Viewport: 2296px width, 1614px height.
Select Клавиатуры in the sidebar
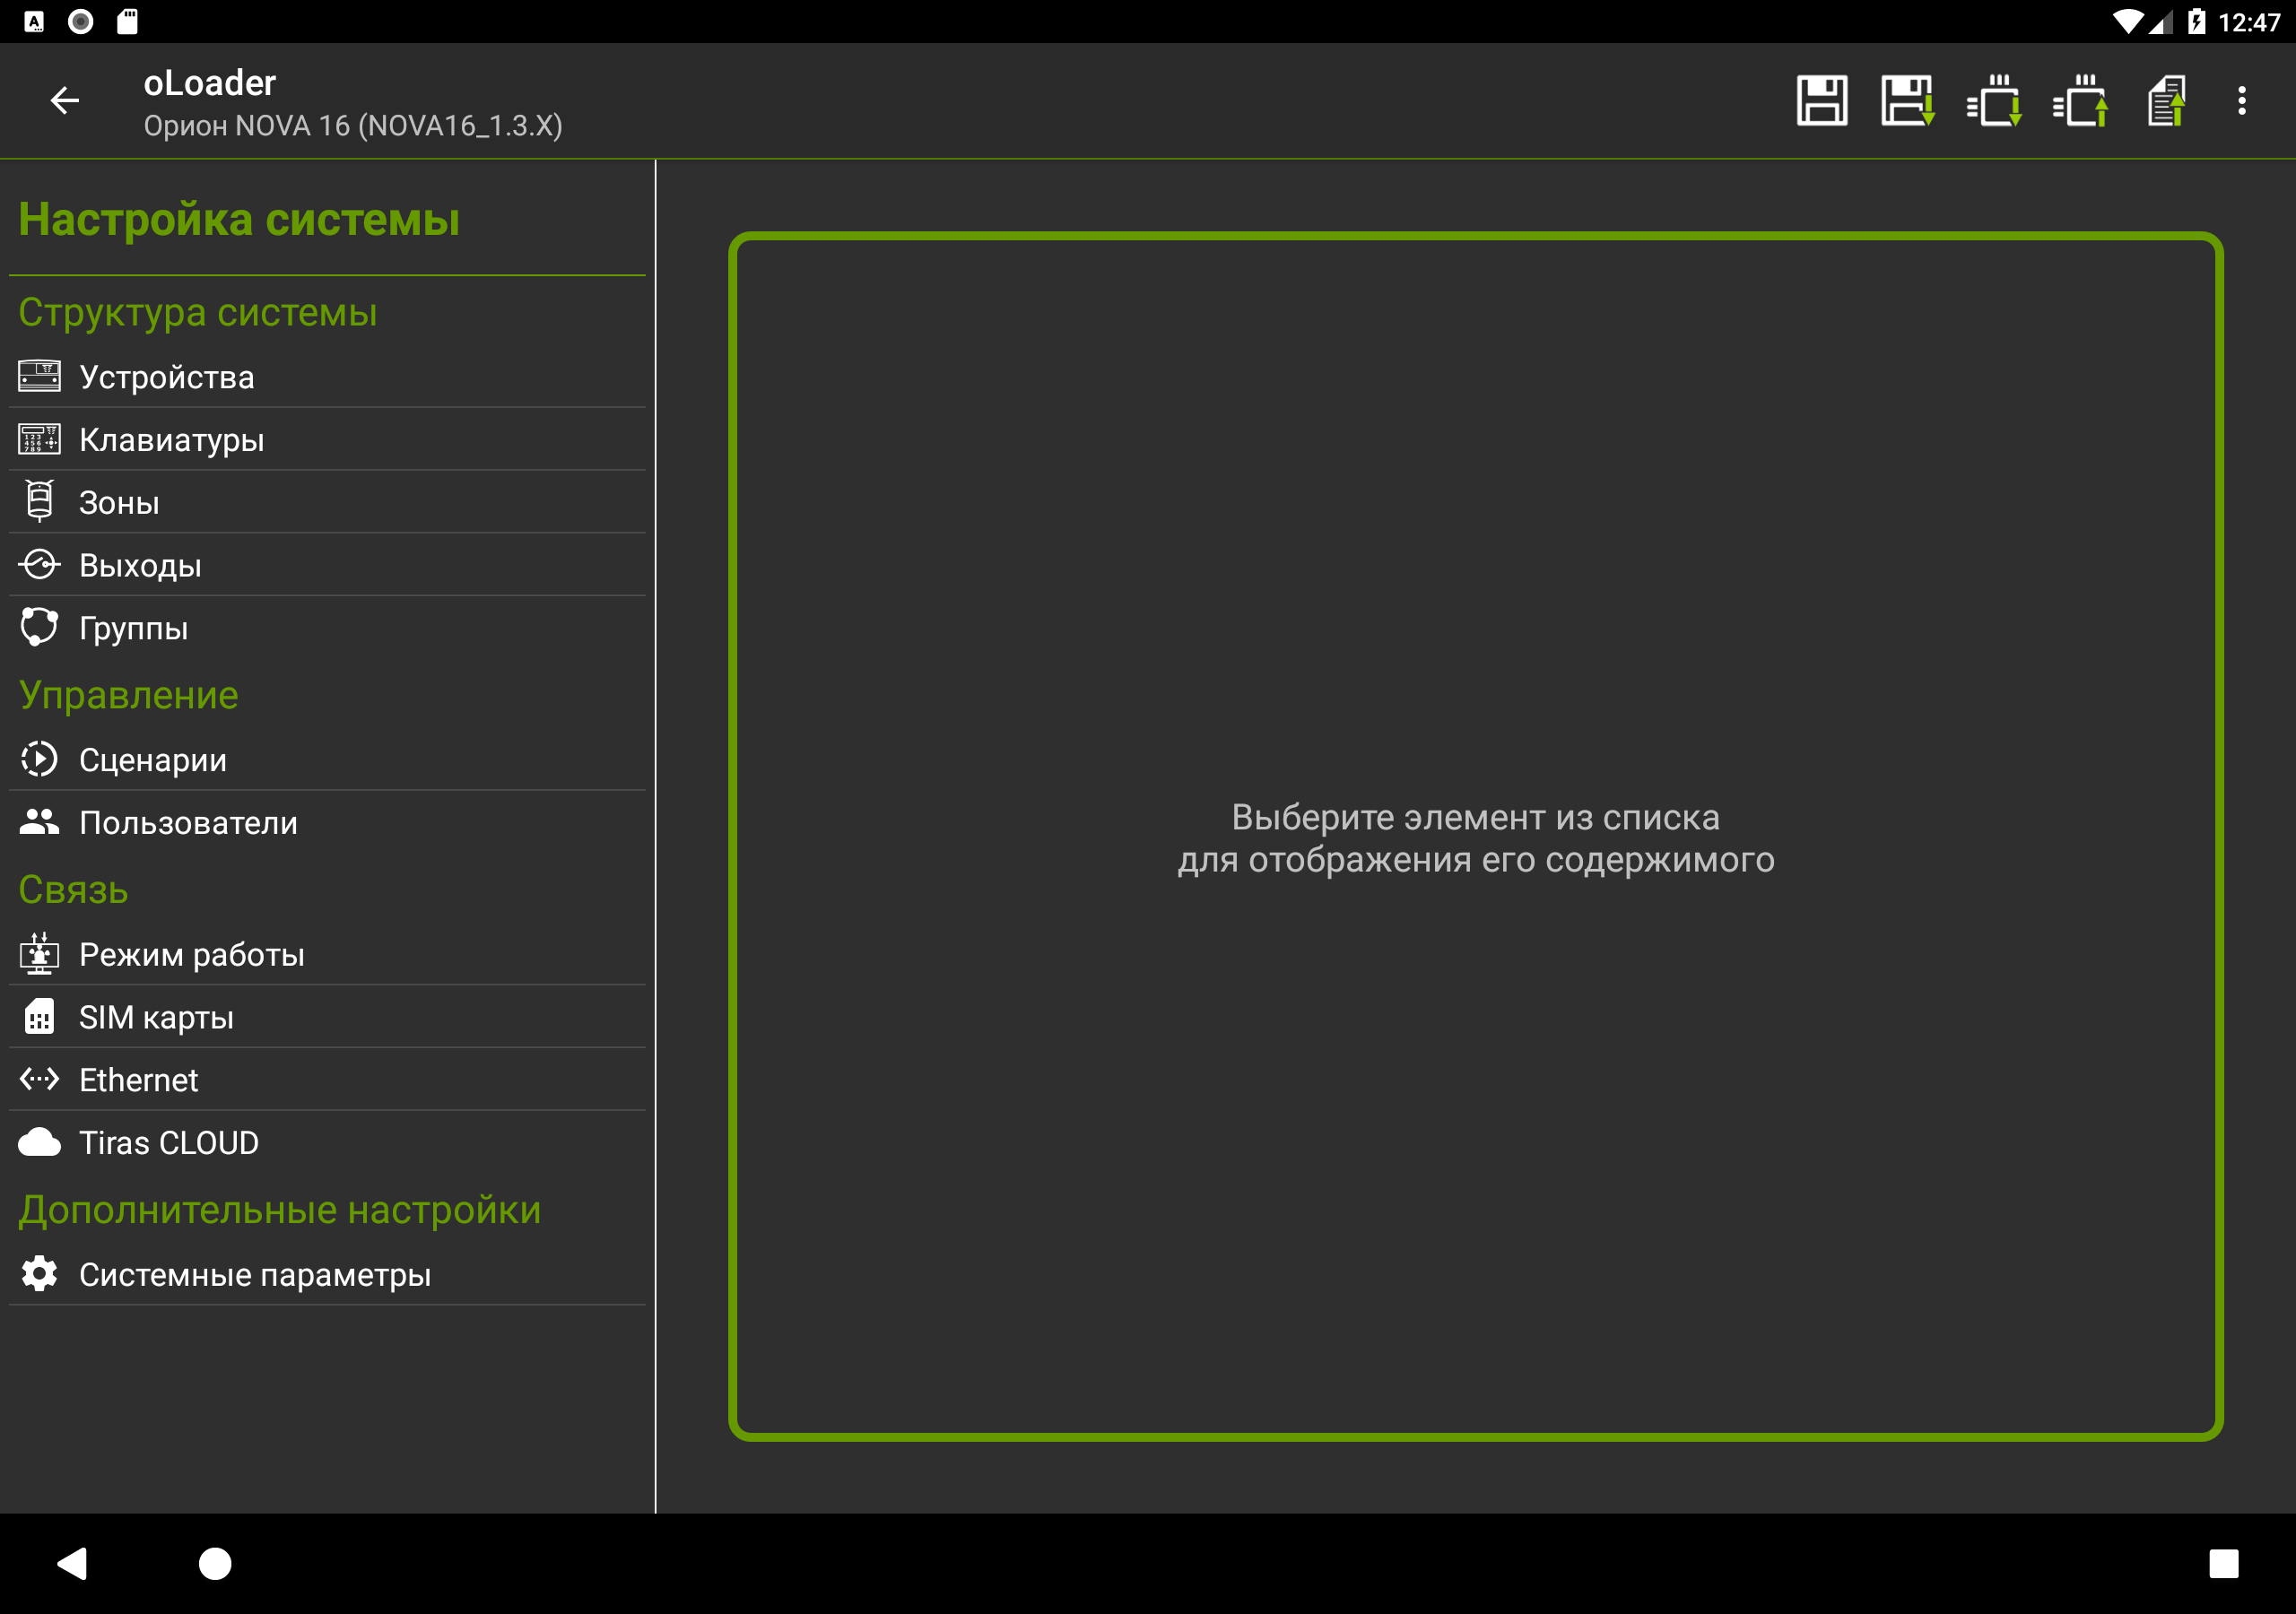[171, 440]
